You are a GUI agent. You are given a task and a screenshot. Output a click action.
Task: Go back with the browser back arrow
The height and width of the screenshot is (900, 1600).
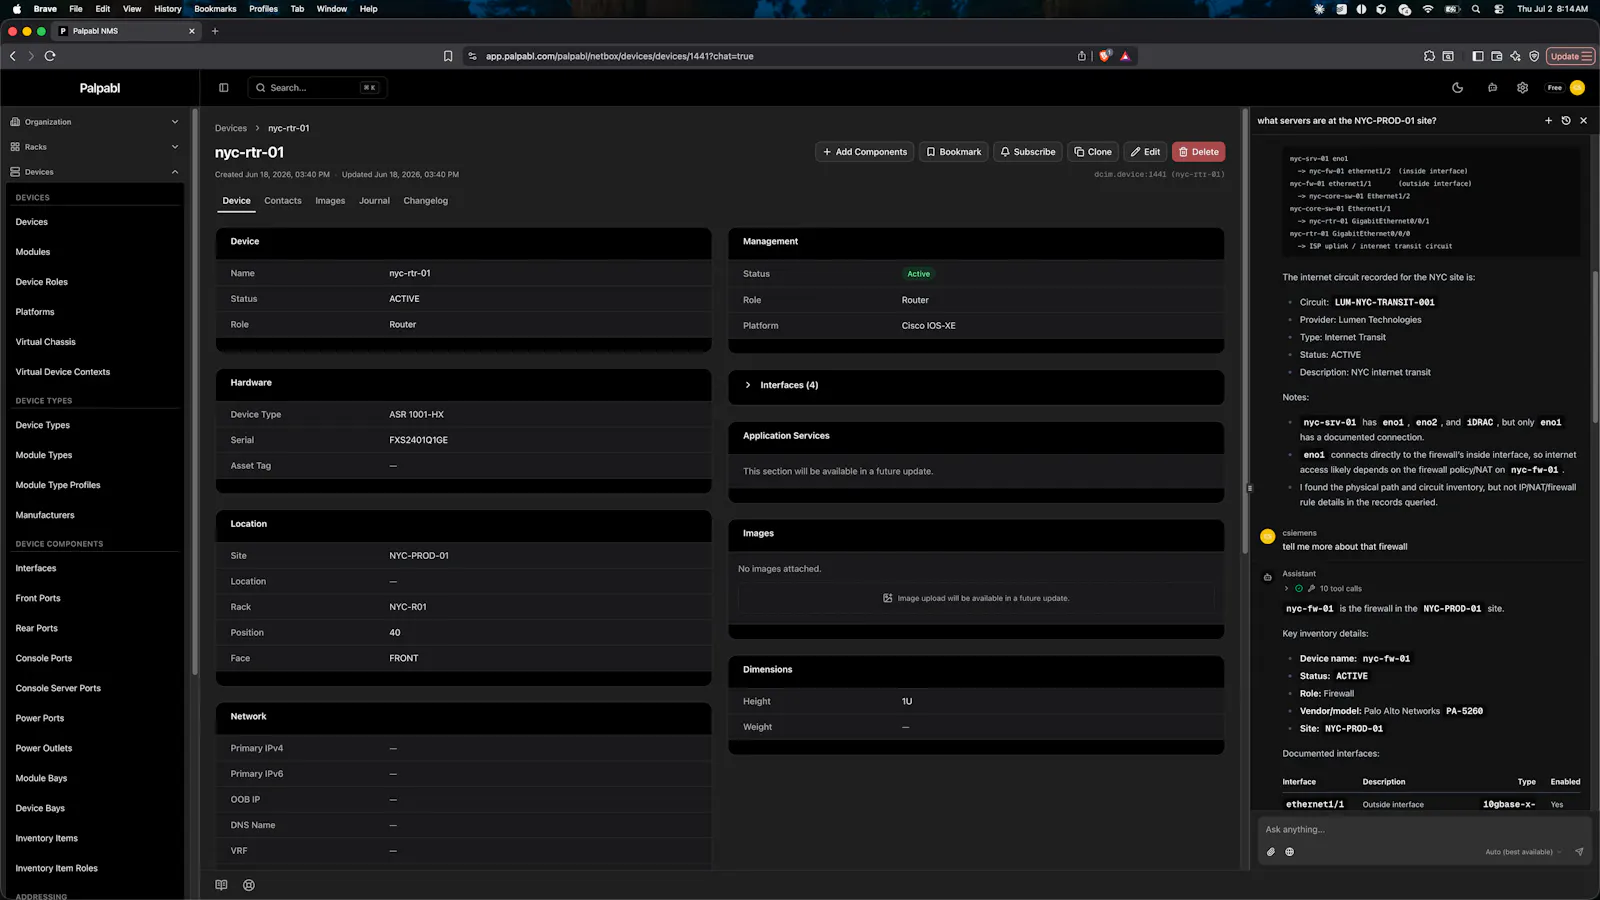click(13, 56)
